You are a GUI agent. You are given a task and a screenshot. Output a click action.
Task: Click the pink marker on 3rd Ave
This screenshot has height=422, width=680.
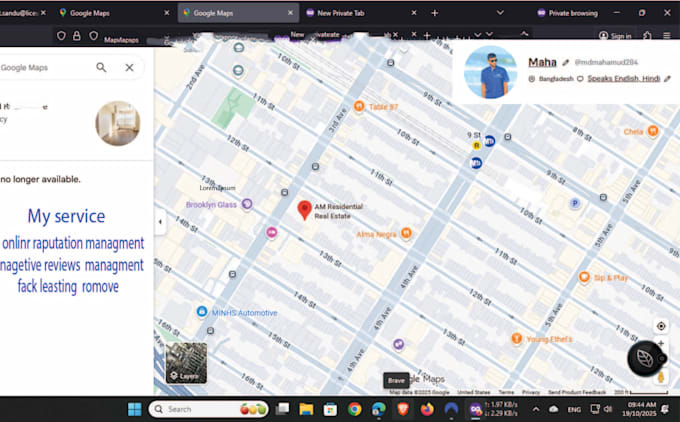pos(271,232)
